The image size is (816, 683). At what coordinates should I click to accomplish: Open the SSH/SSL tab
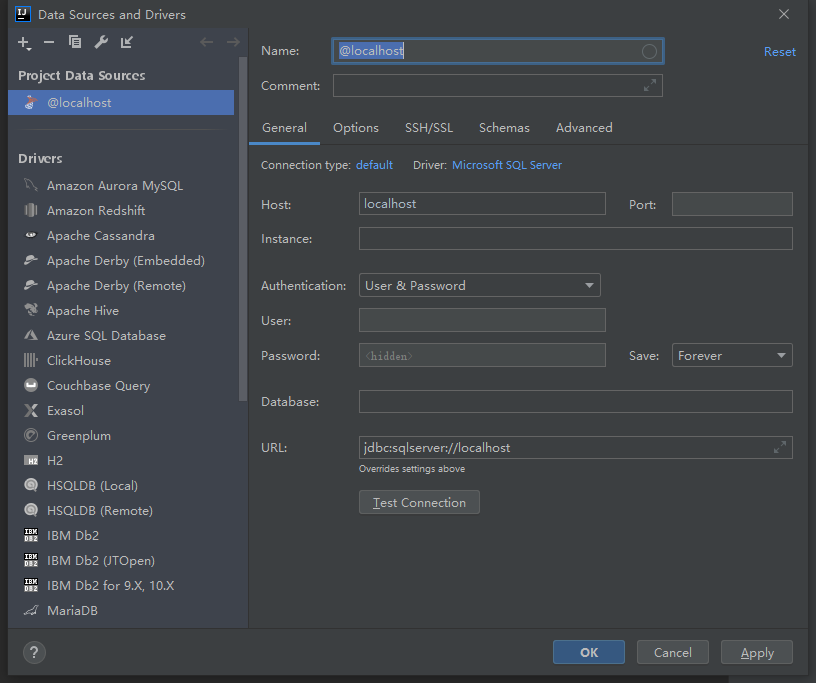pyautogui.click(x=429, y=128)
